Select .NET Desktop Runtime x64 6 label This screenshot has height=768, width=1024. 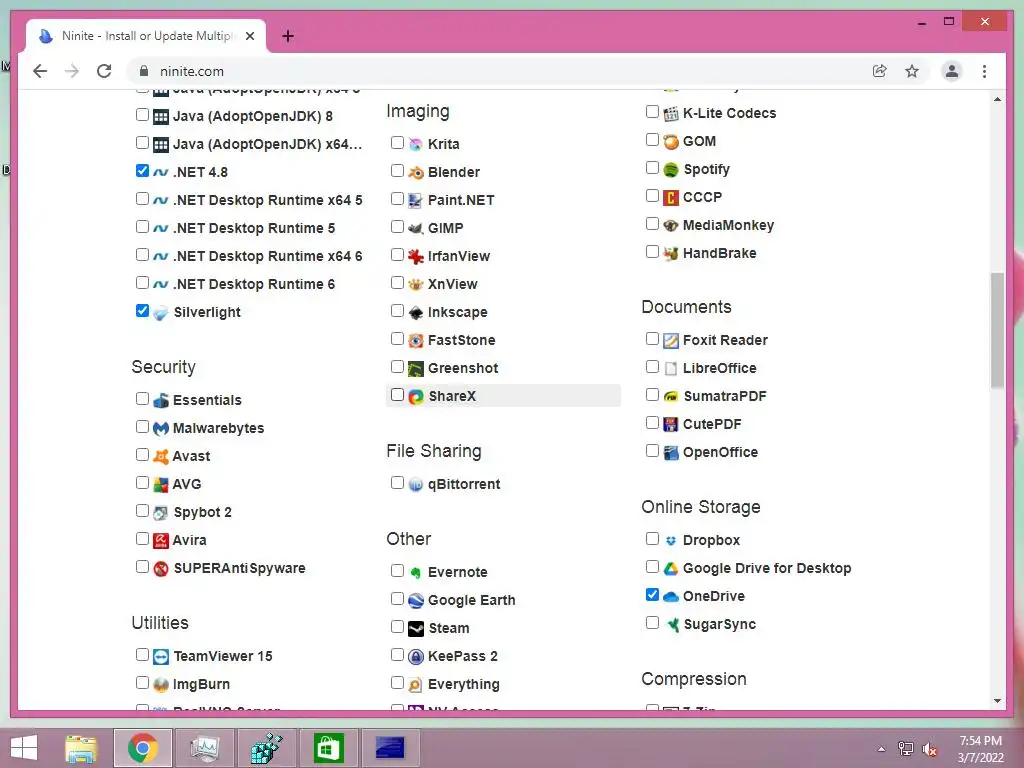[x=268, y=257]
